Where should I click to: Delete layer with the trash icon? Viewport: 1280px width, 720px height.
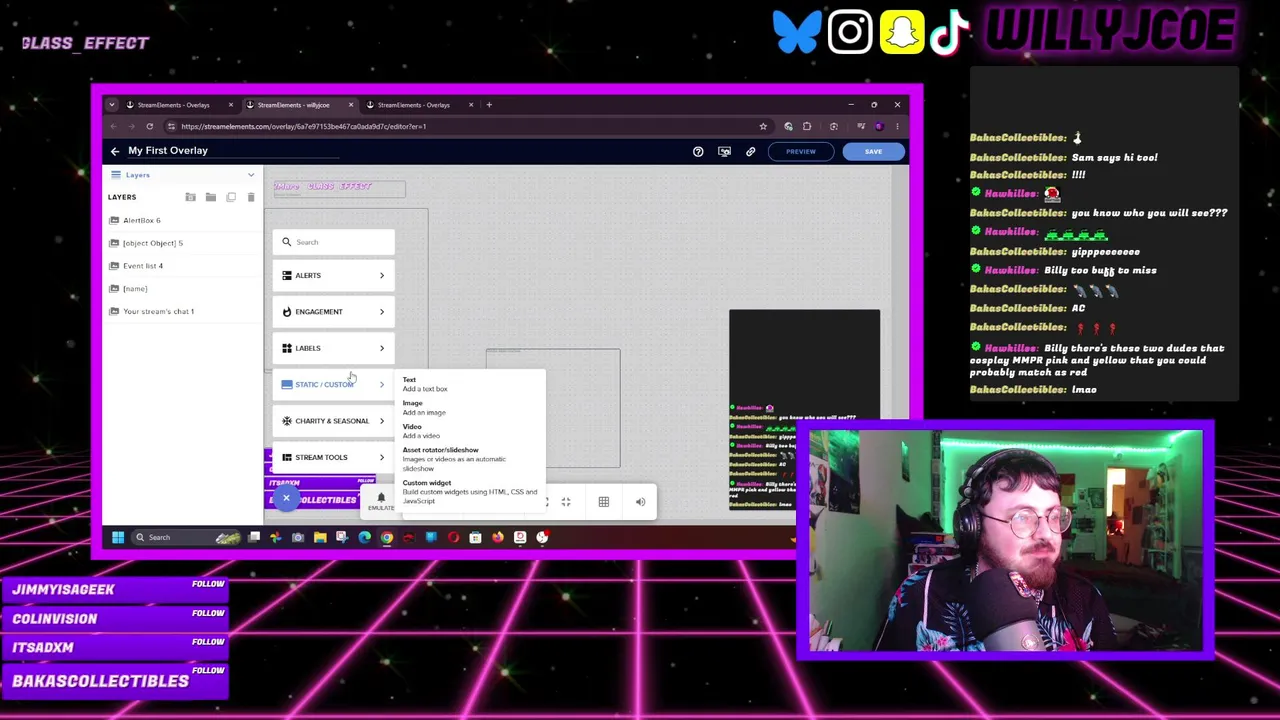[251, 197]
